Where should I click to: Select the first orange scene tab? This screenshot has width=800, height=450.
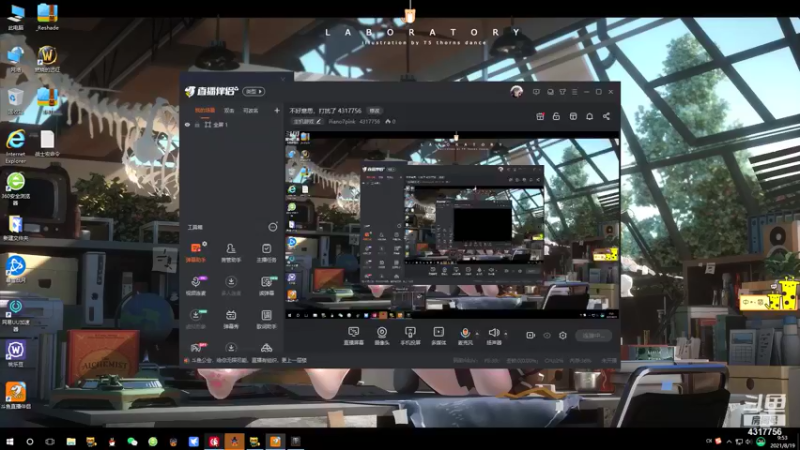(205, 110)
